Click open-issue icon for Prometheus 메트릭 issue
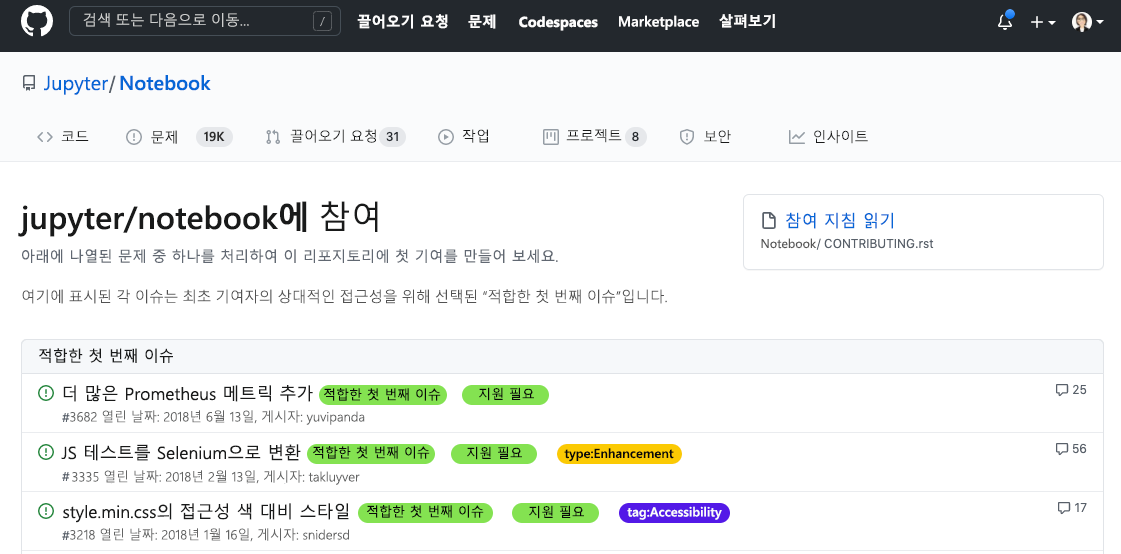The height and width of the screenshot is (554, 1121). [46, 392]
